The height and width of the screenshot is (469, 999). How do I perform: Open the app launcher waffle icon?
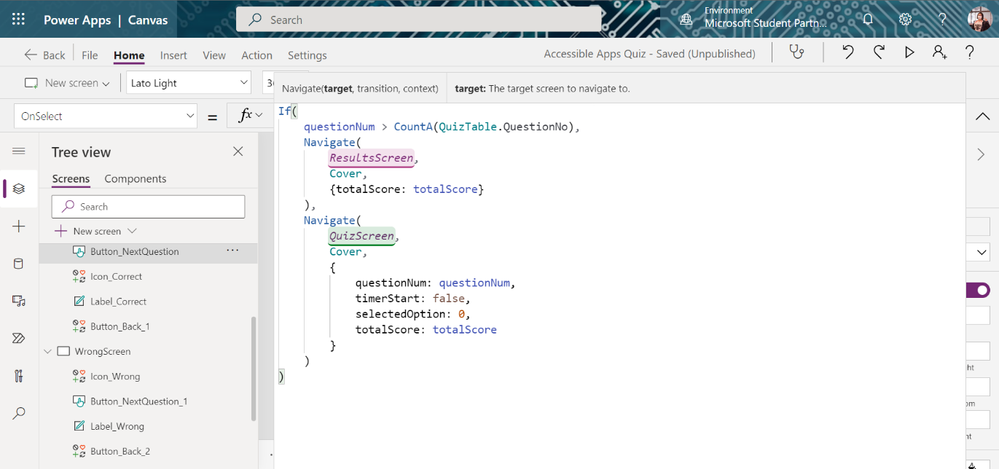click(18, 19)
